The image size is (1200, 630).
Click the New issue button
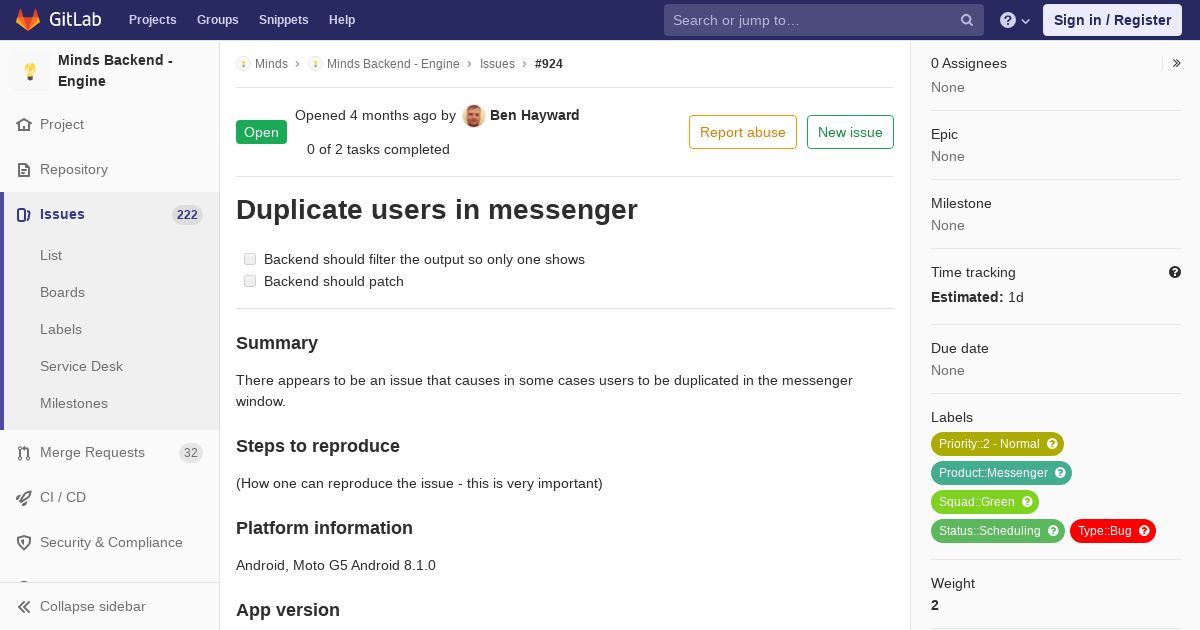coord(850,132)
